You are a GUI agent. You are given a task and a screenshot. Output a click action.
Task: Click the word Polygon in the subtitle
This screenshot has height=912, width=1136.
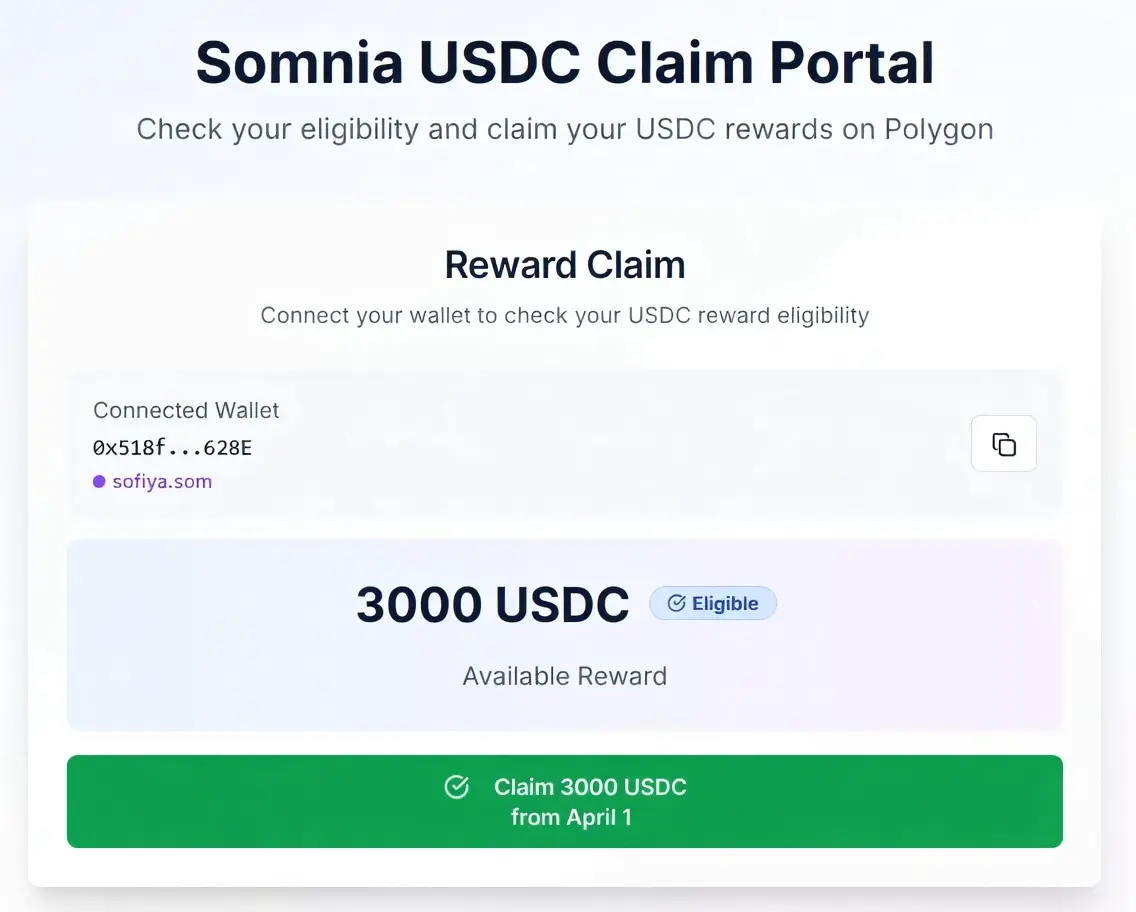pyautogui.click(x=938, y=129)
